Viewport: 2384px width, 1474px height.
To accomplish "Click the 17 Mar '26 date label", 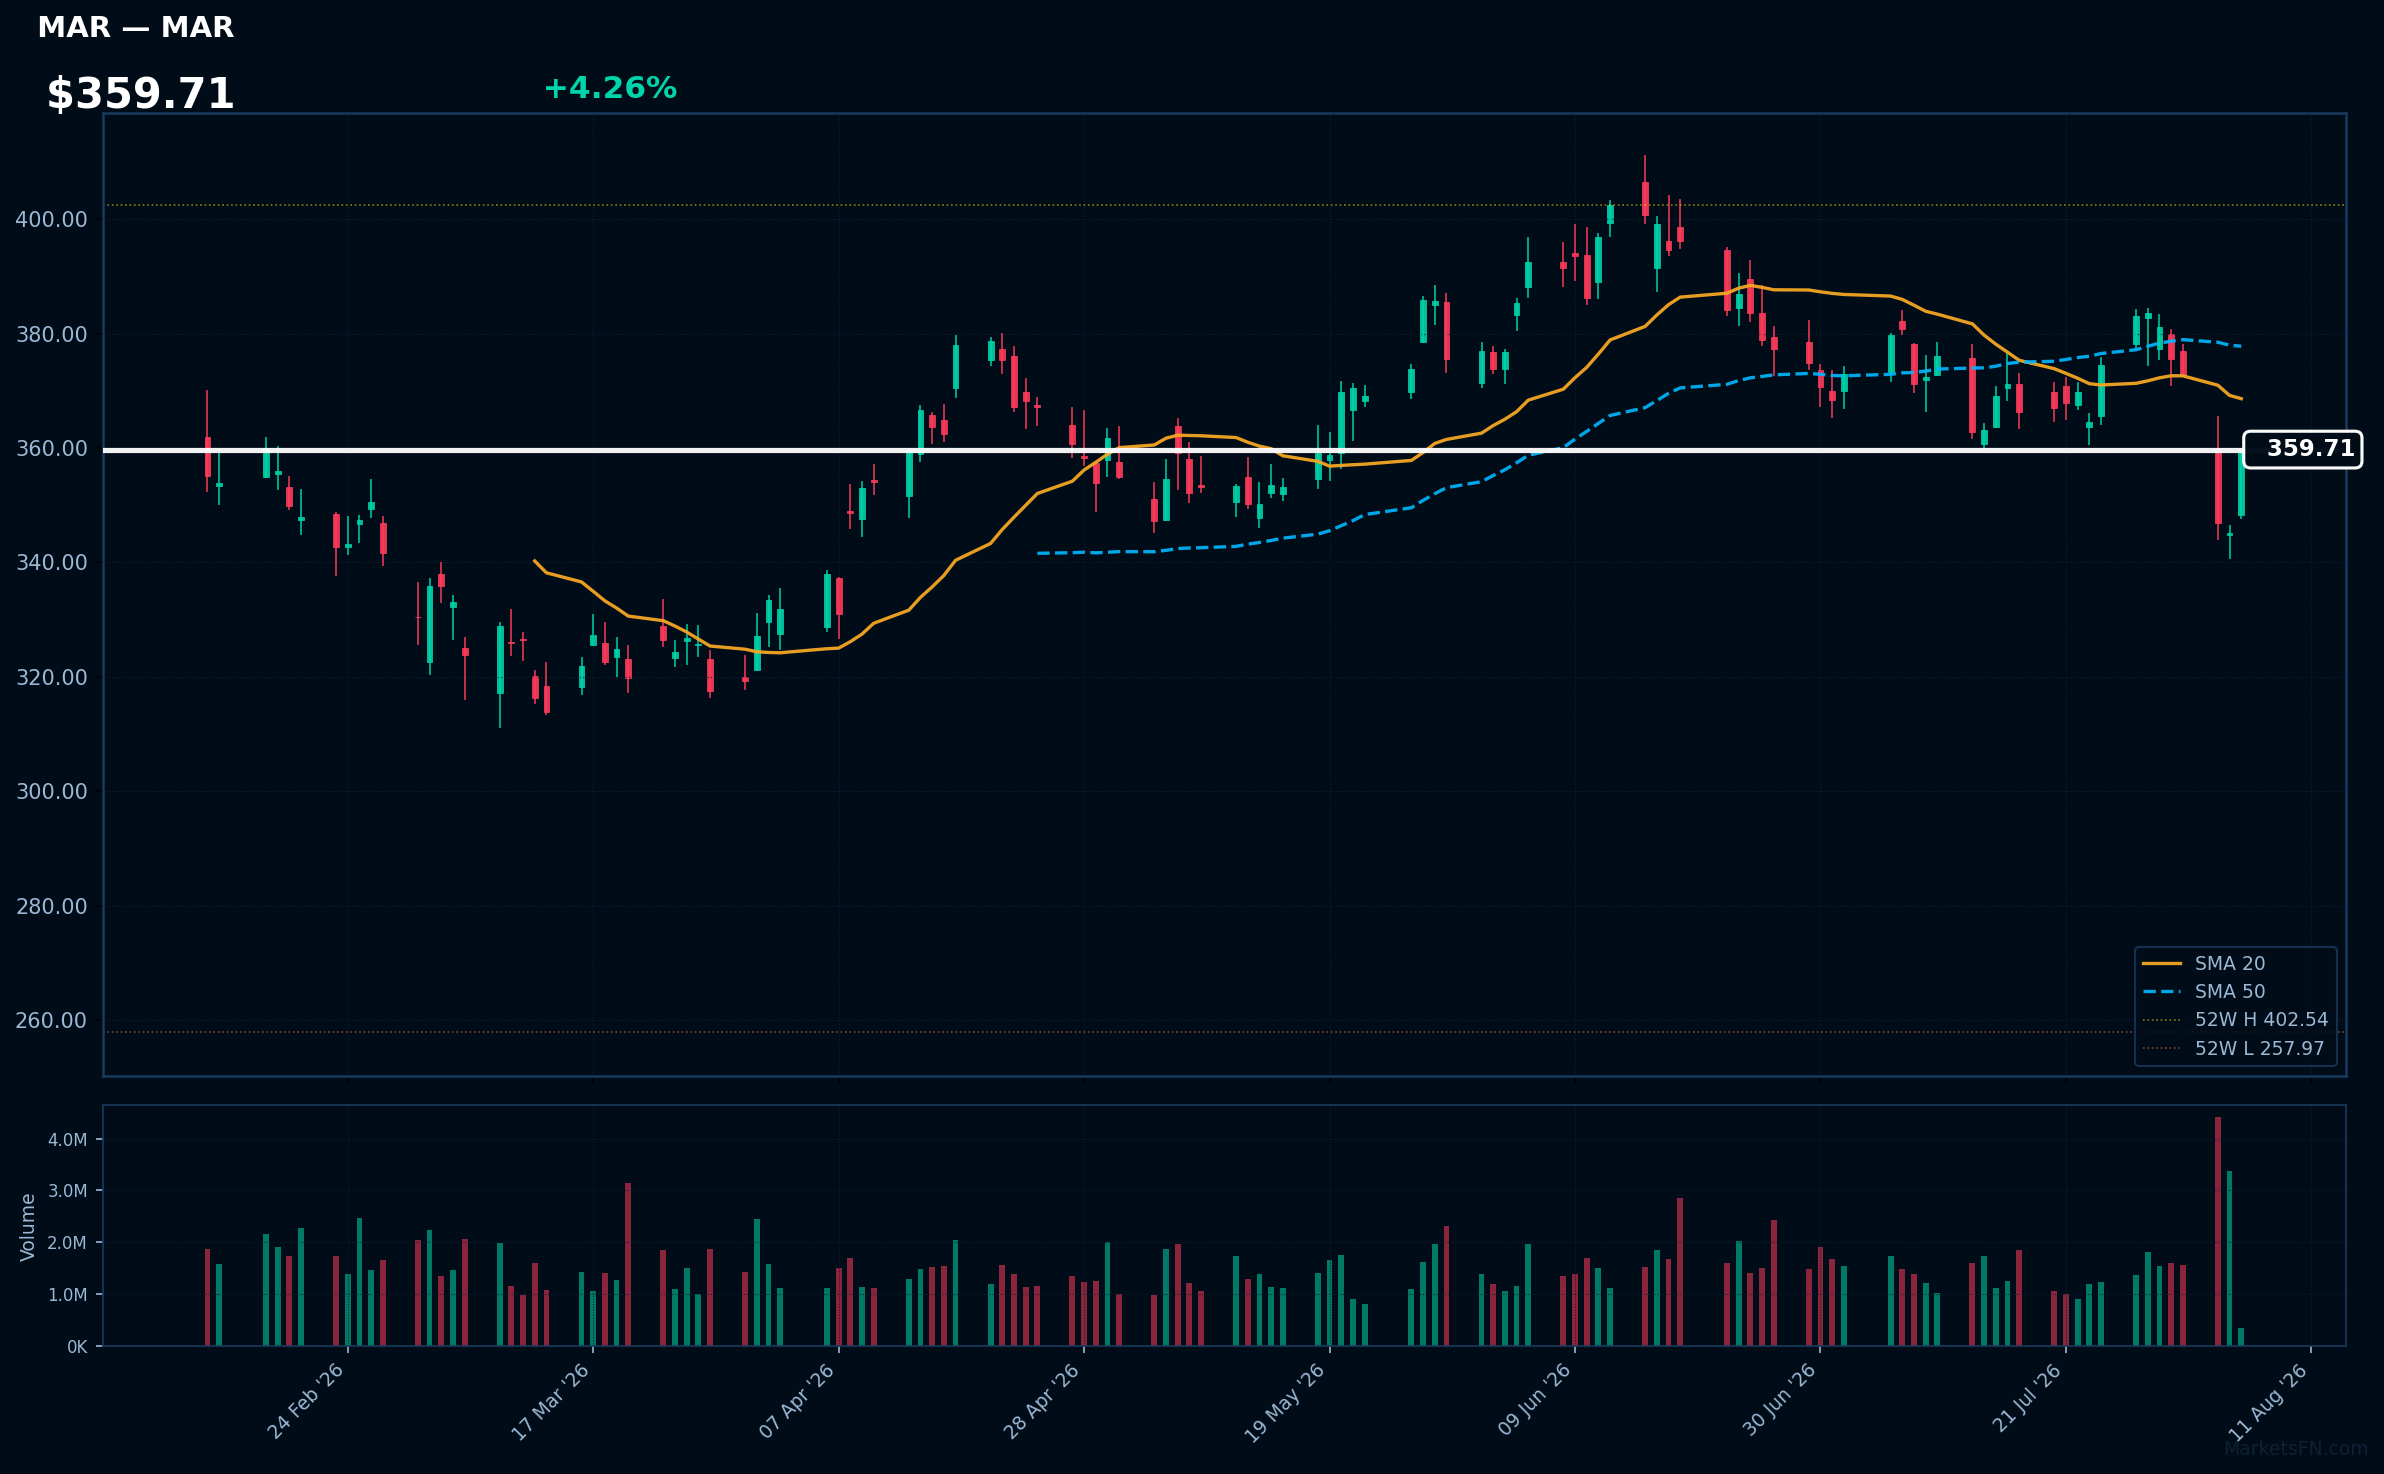I will coord(550,1401).
